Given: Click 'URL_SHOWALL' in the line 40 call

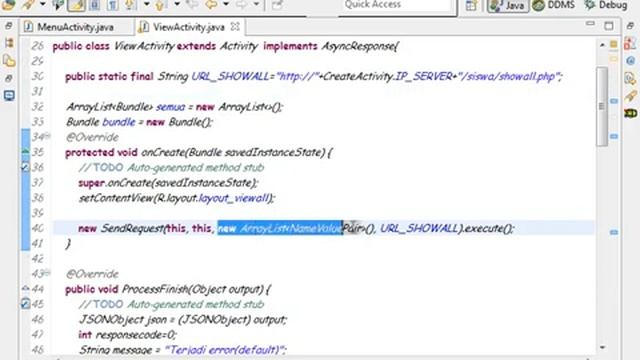Looking at the screenshot, I should pyautogui.click(x=419, y=228).
